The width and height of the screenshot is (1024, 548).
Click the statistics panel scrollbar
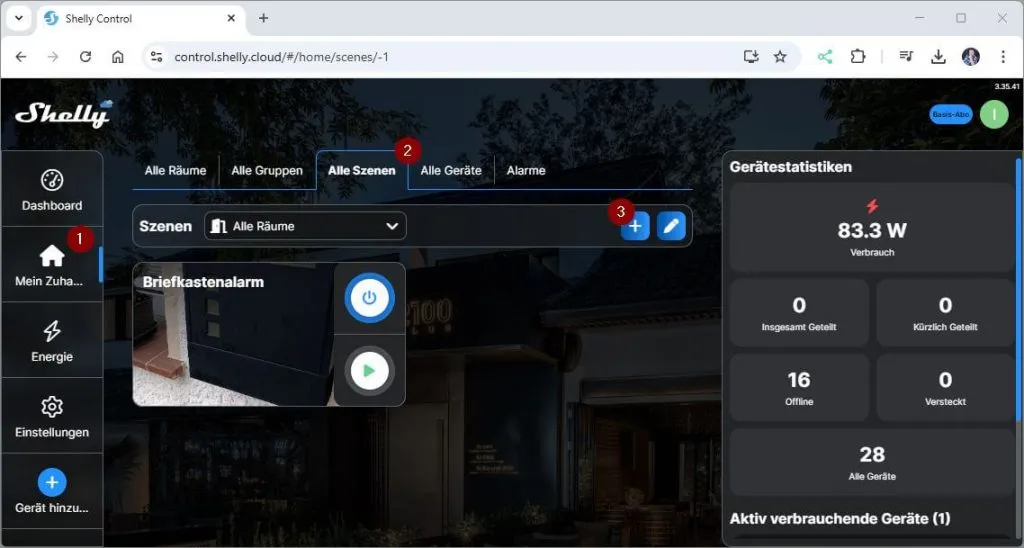point(1018,300)
